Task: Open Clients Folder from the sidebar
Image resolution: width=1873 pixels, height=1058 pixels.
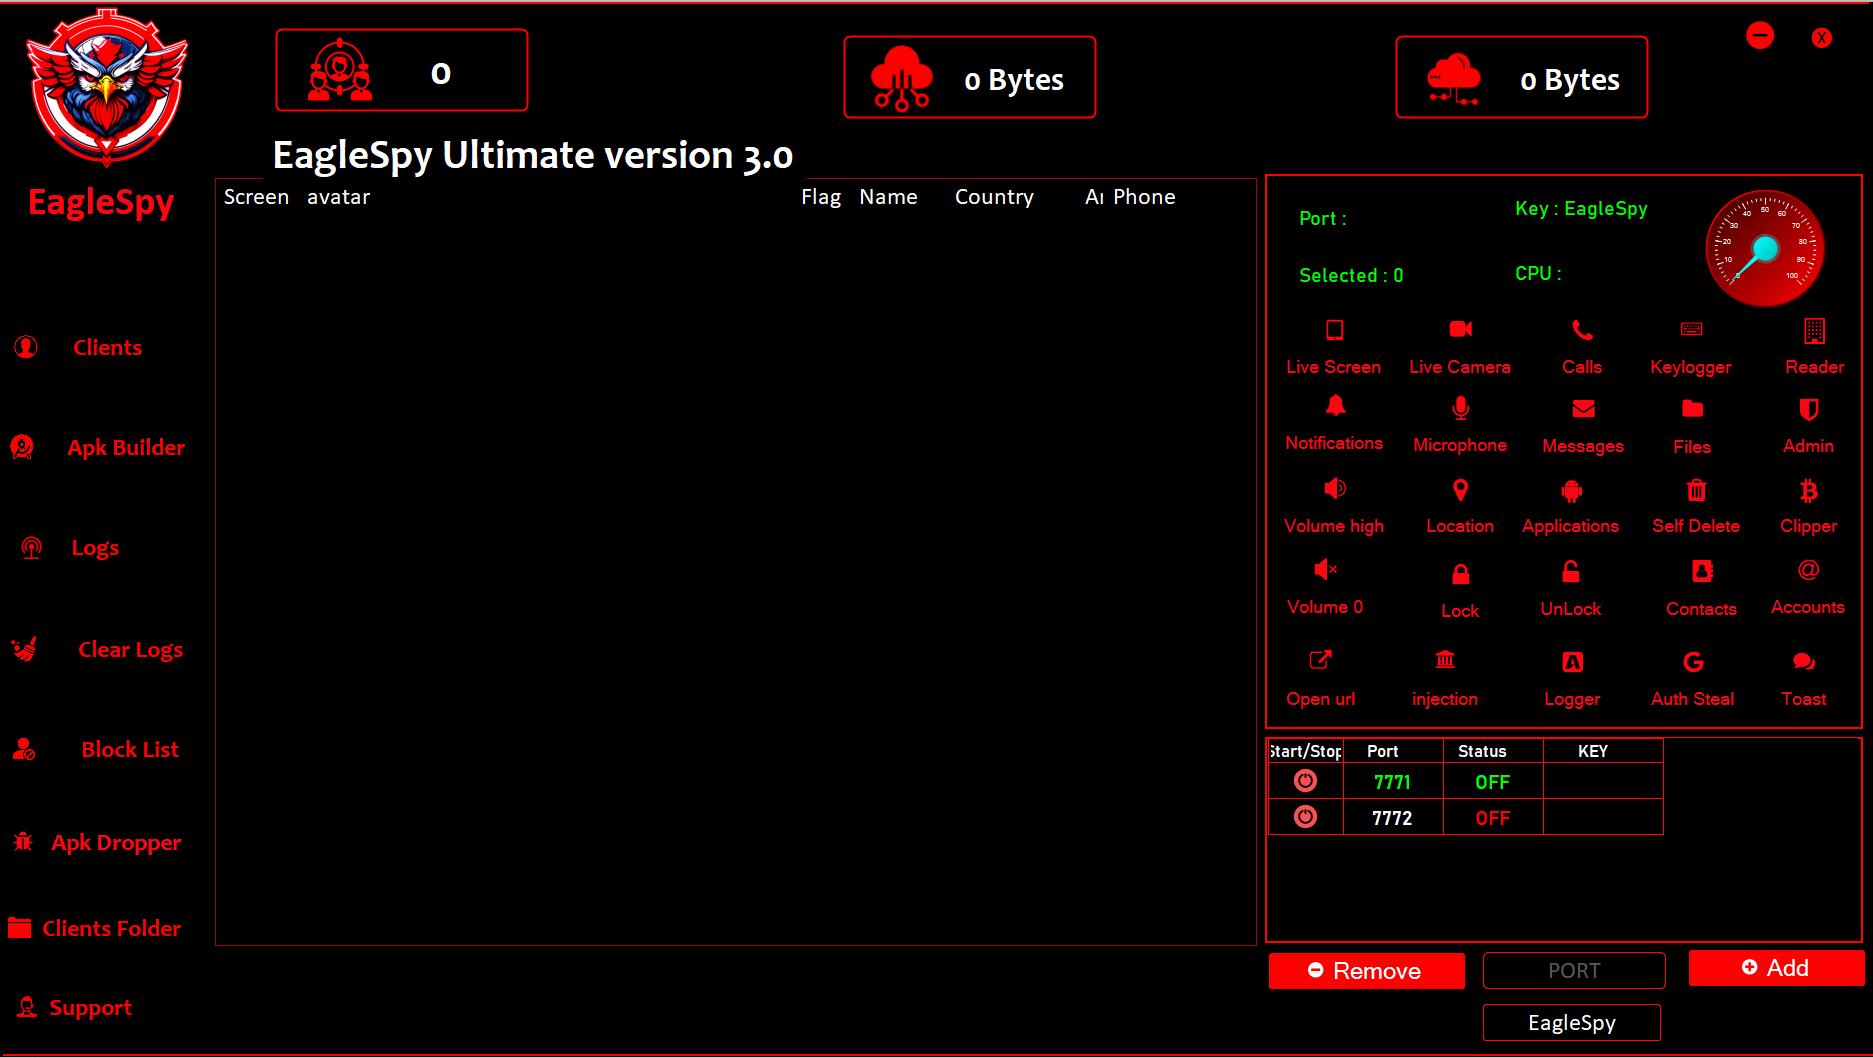Action: (x=111, y=929)
